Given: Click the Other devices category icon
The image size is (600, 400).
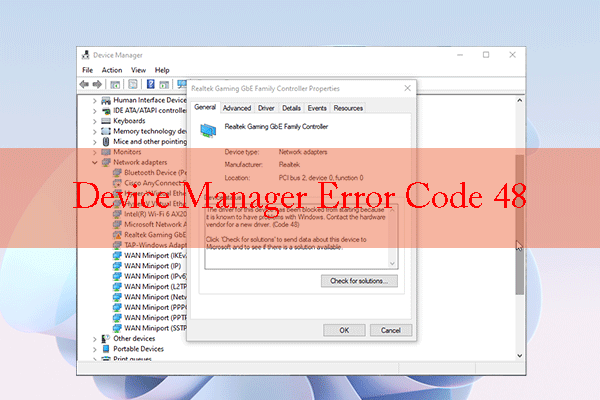Looking at the screenshot, I should click(x=106, y=338).
